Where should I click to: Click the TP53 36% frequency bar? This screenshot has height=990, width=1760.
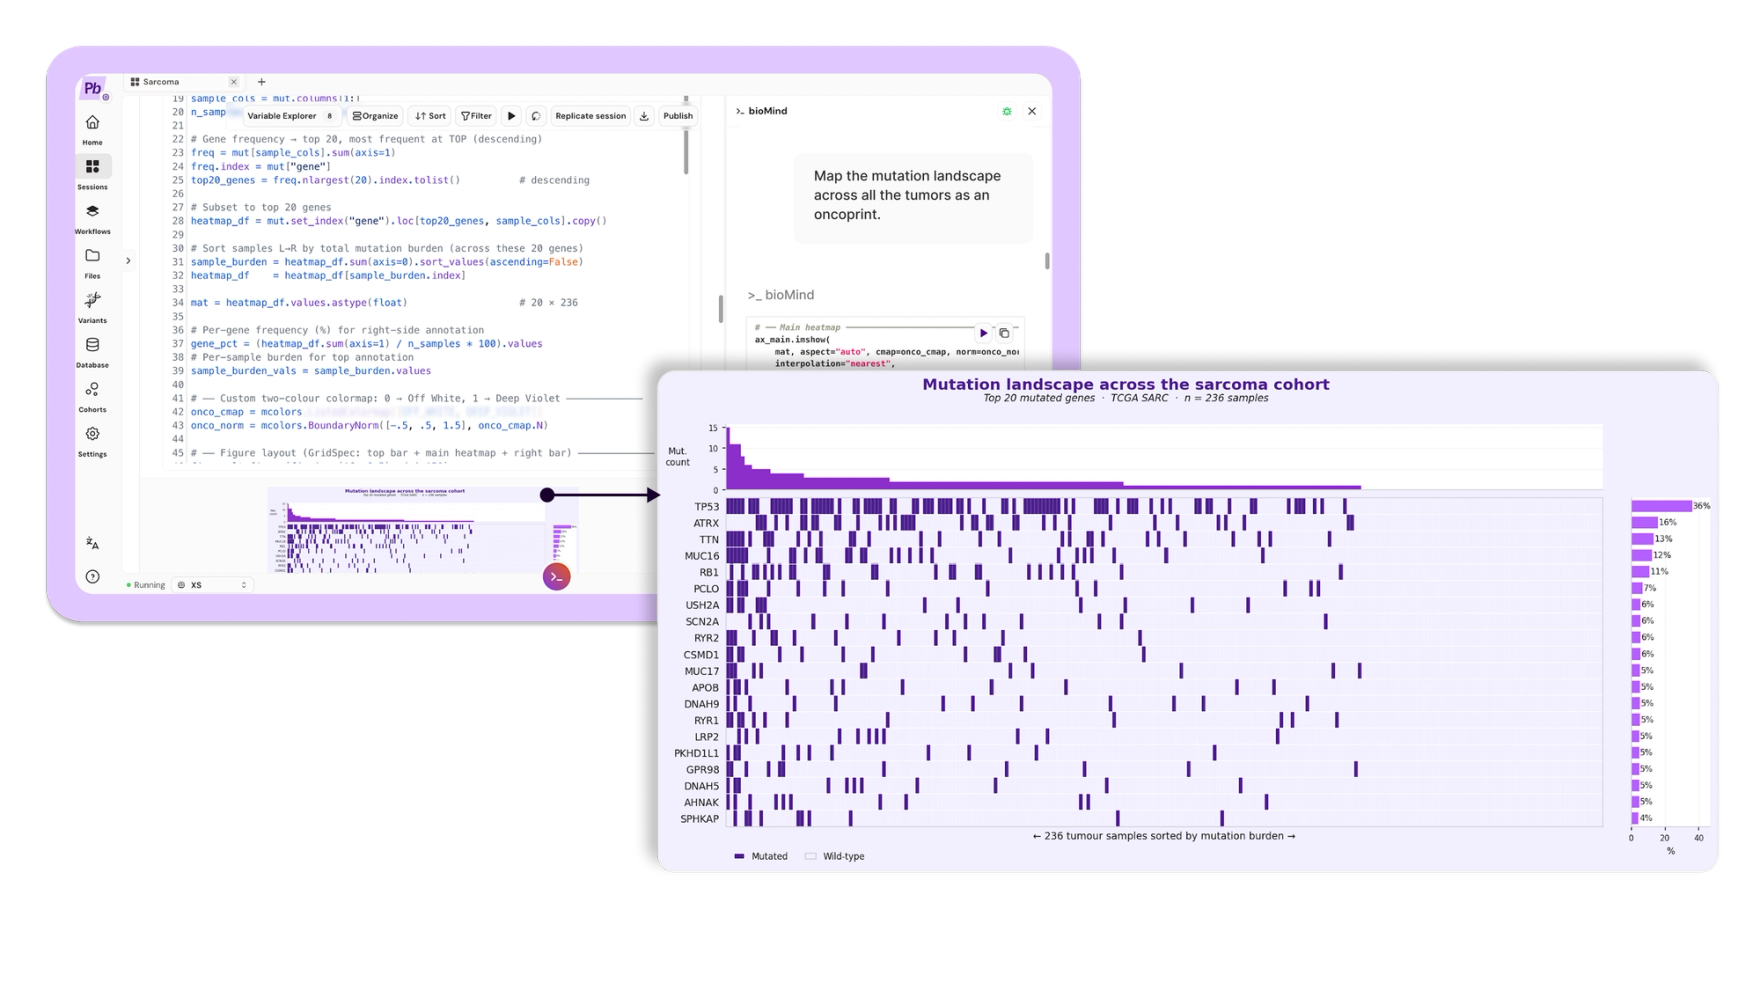(x=1661, y=506)
